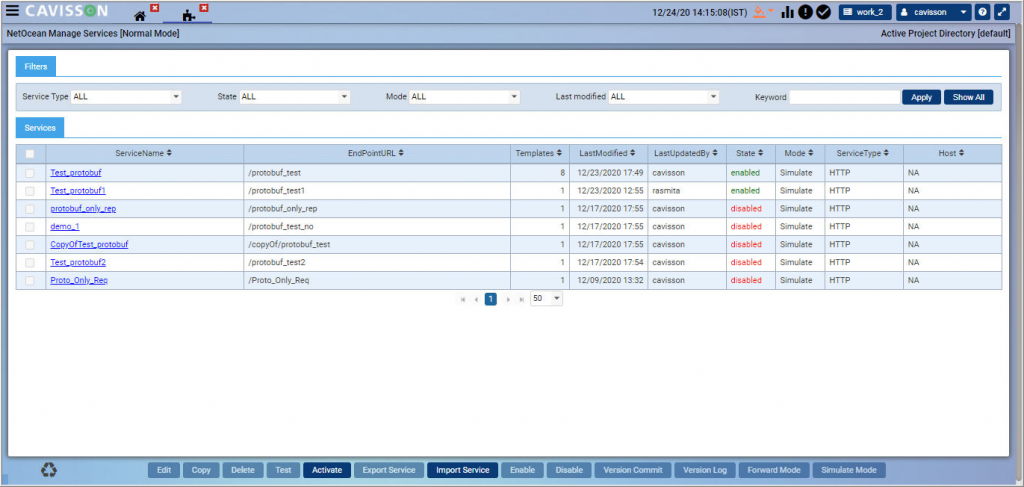Click the Export Service button
Image resolution: width=1024 pixels, height=487 pixels.
pyautogui.click(x=389, y=470)
